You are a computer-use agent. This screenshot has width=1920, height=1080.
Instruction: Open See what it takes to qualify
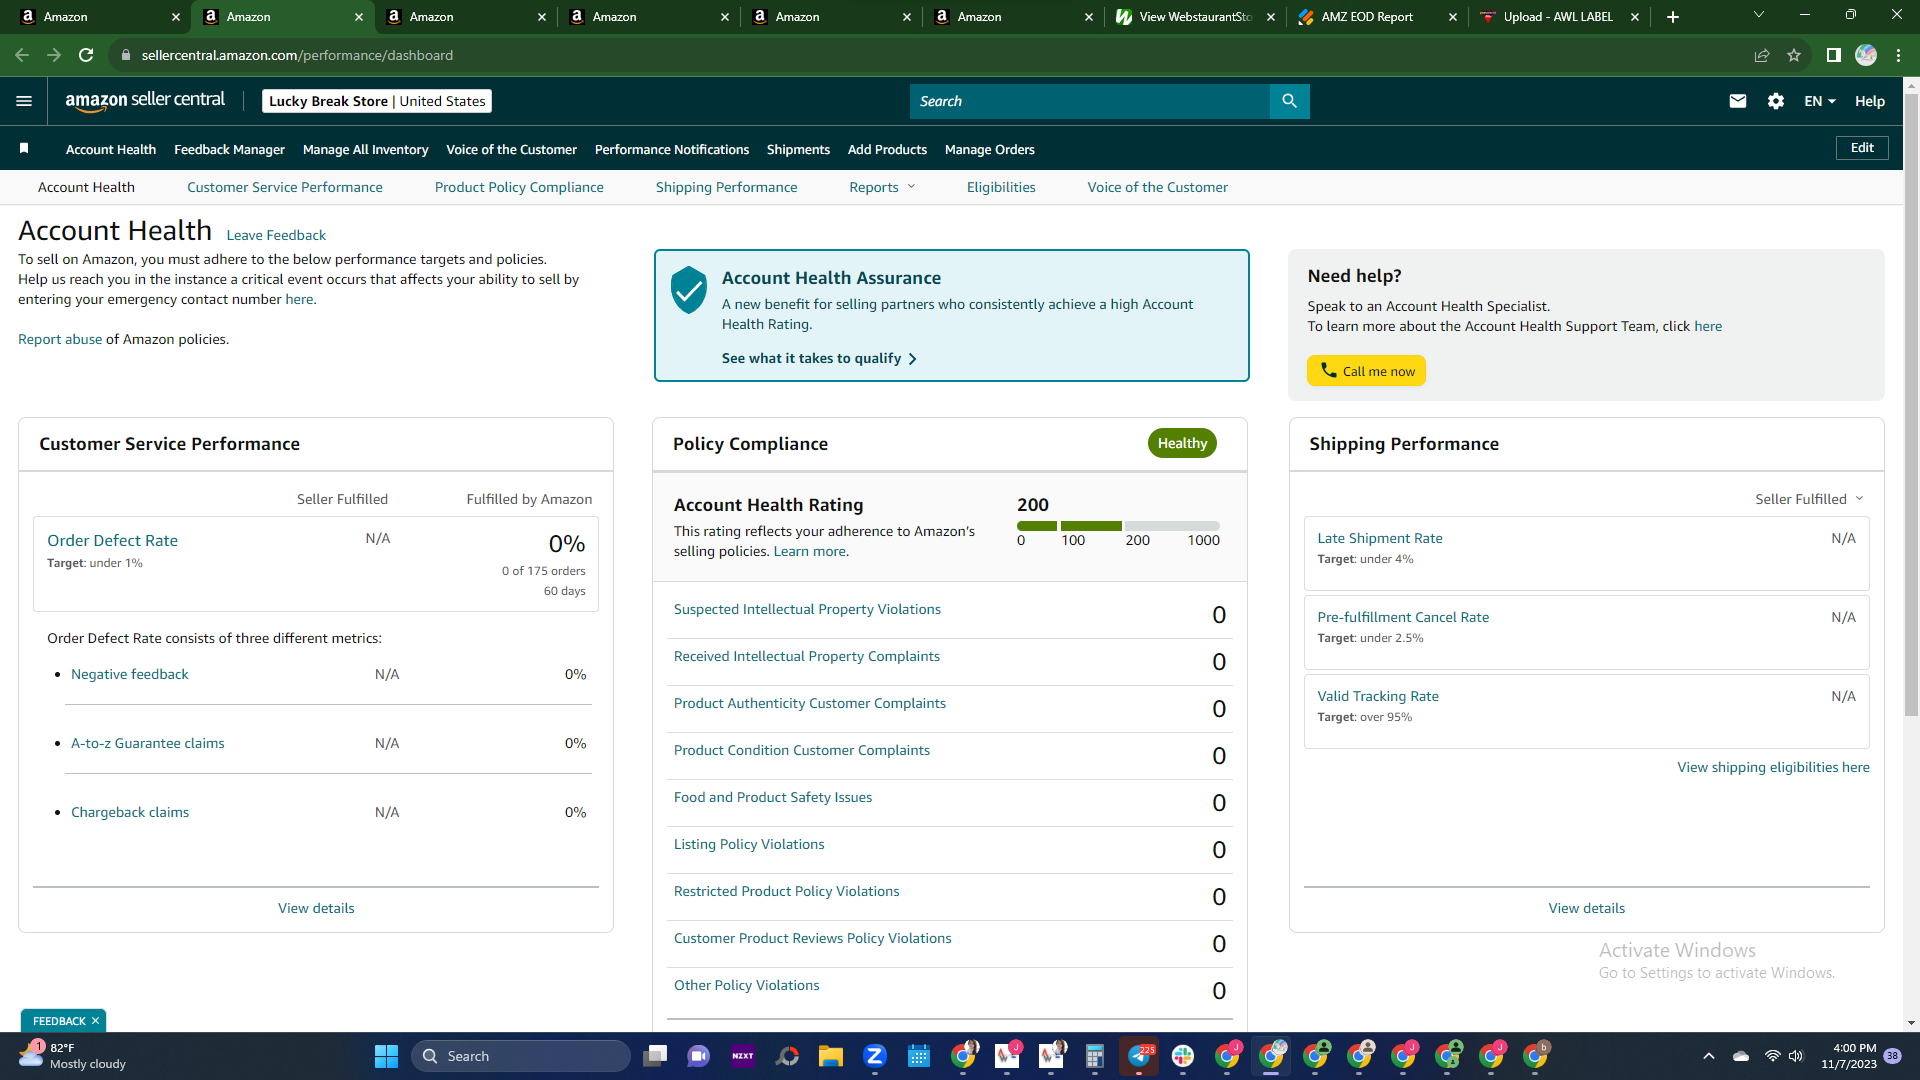pyautogui.click(x=819, y=358)
